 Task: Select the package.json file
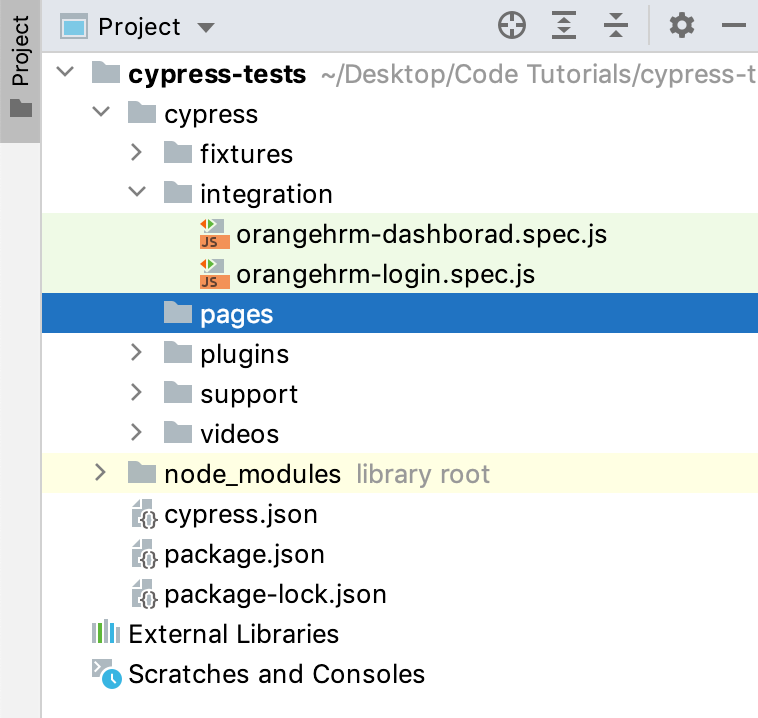tap(244, 555)
